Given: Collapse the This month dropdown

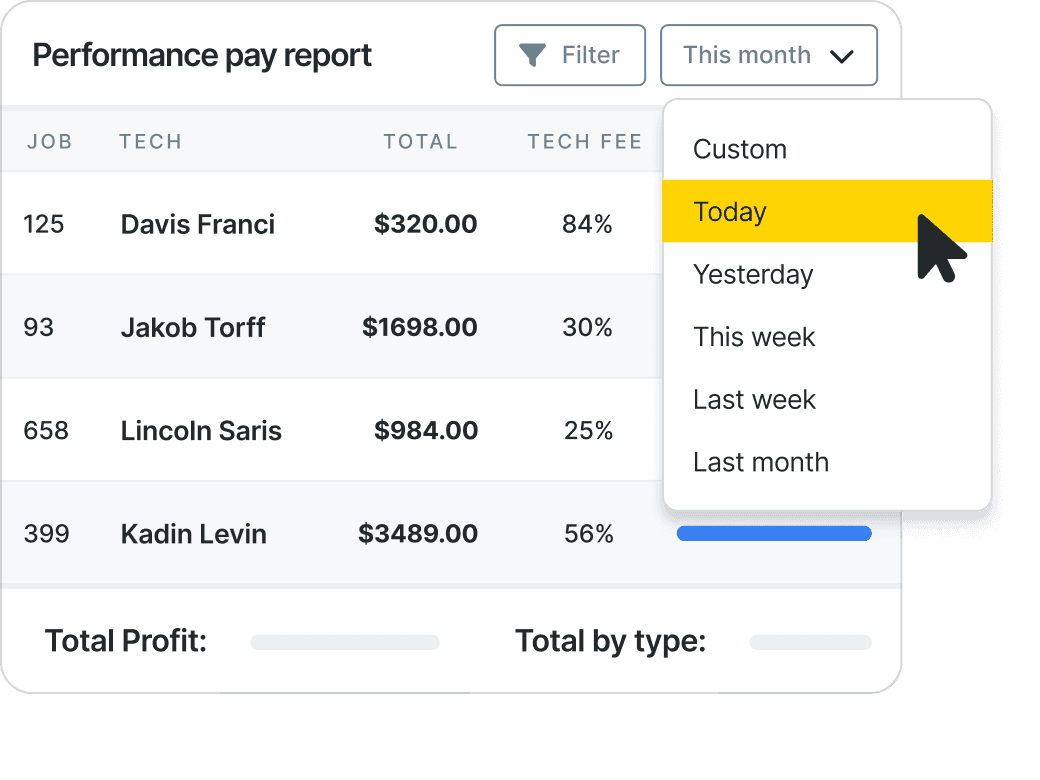Looking at the screenshot, I should [x=769, y=55].
